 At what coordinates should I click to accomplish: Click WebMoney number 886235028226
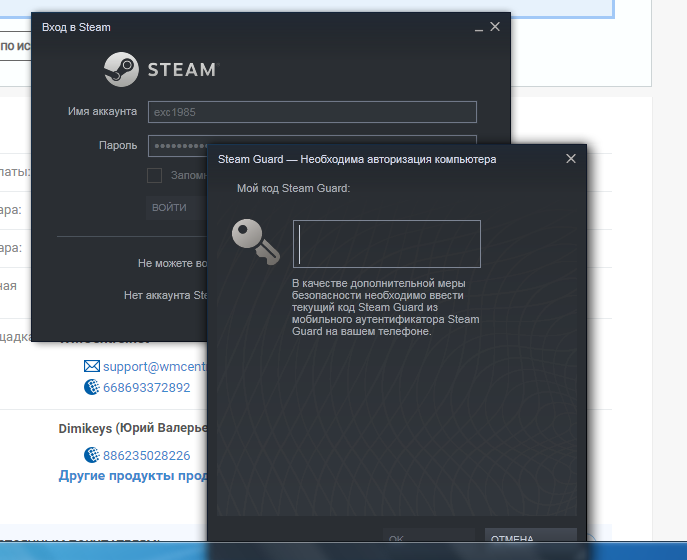[146, 456]
